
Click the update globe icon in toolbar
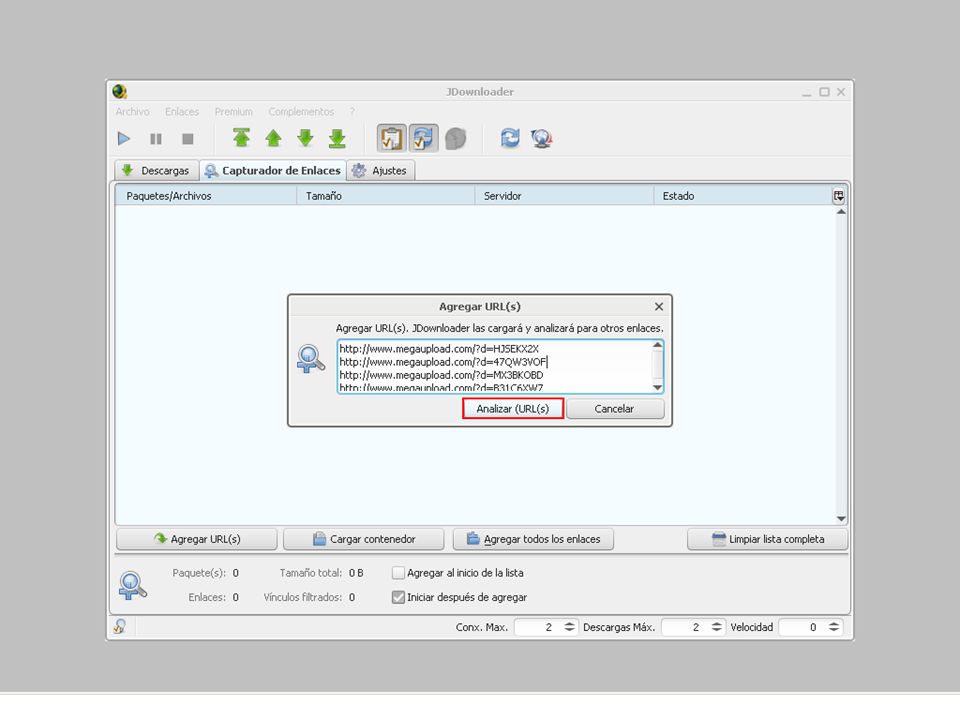(x=542, y=138)
